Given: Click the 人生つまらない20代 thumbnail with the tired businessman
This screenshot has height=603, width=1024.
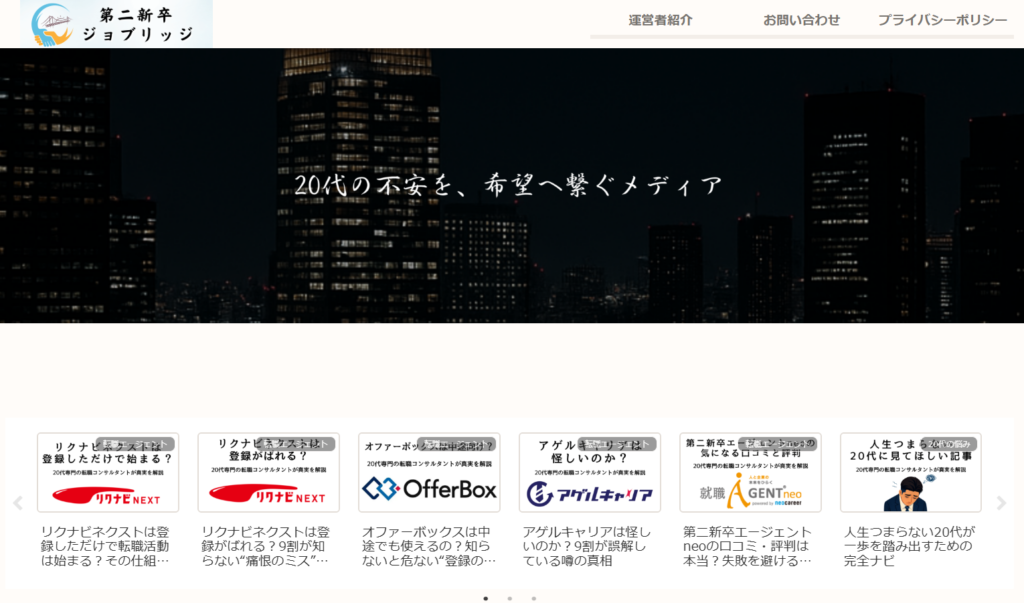Looking at the screenshot, I should coord(910,473).
